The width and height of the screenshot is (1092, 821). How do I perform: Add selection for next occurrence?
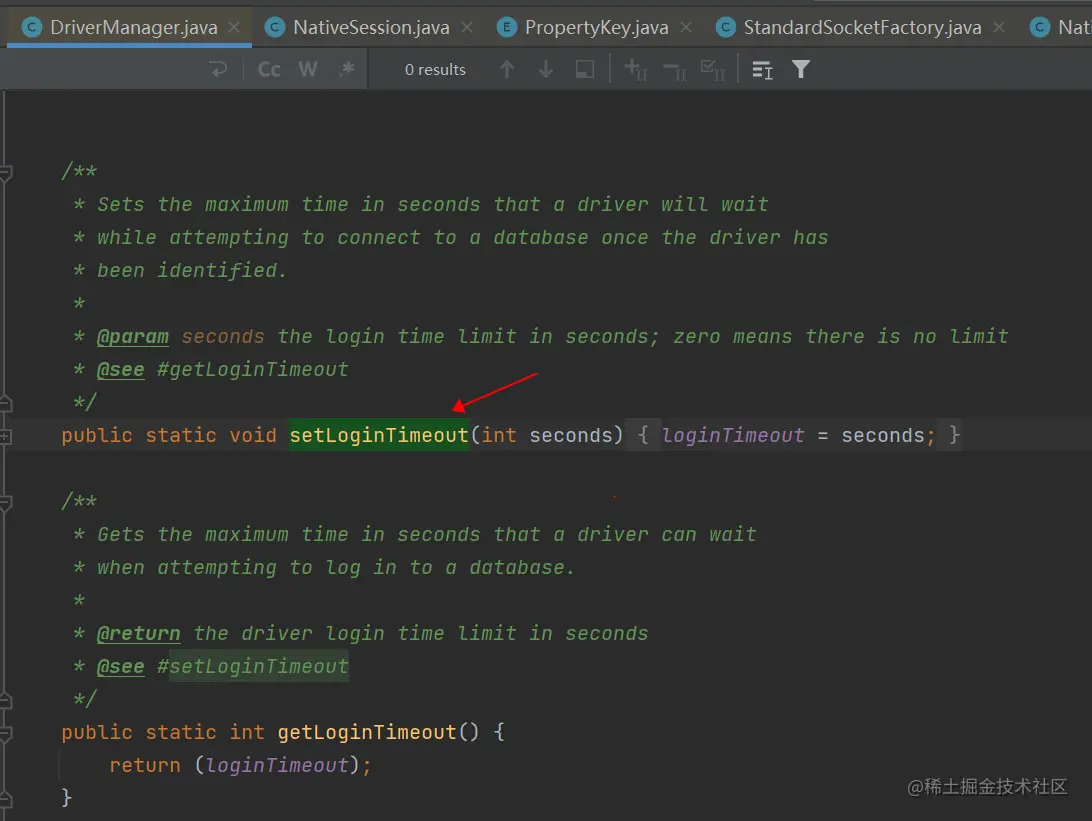tap(635, 70)
